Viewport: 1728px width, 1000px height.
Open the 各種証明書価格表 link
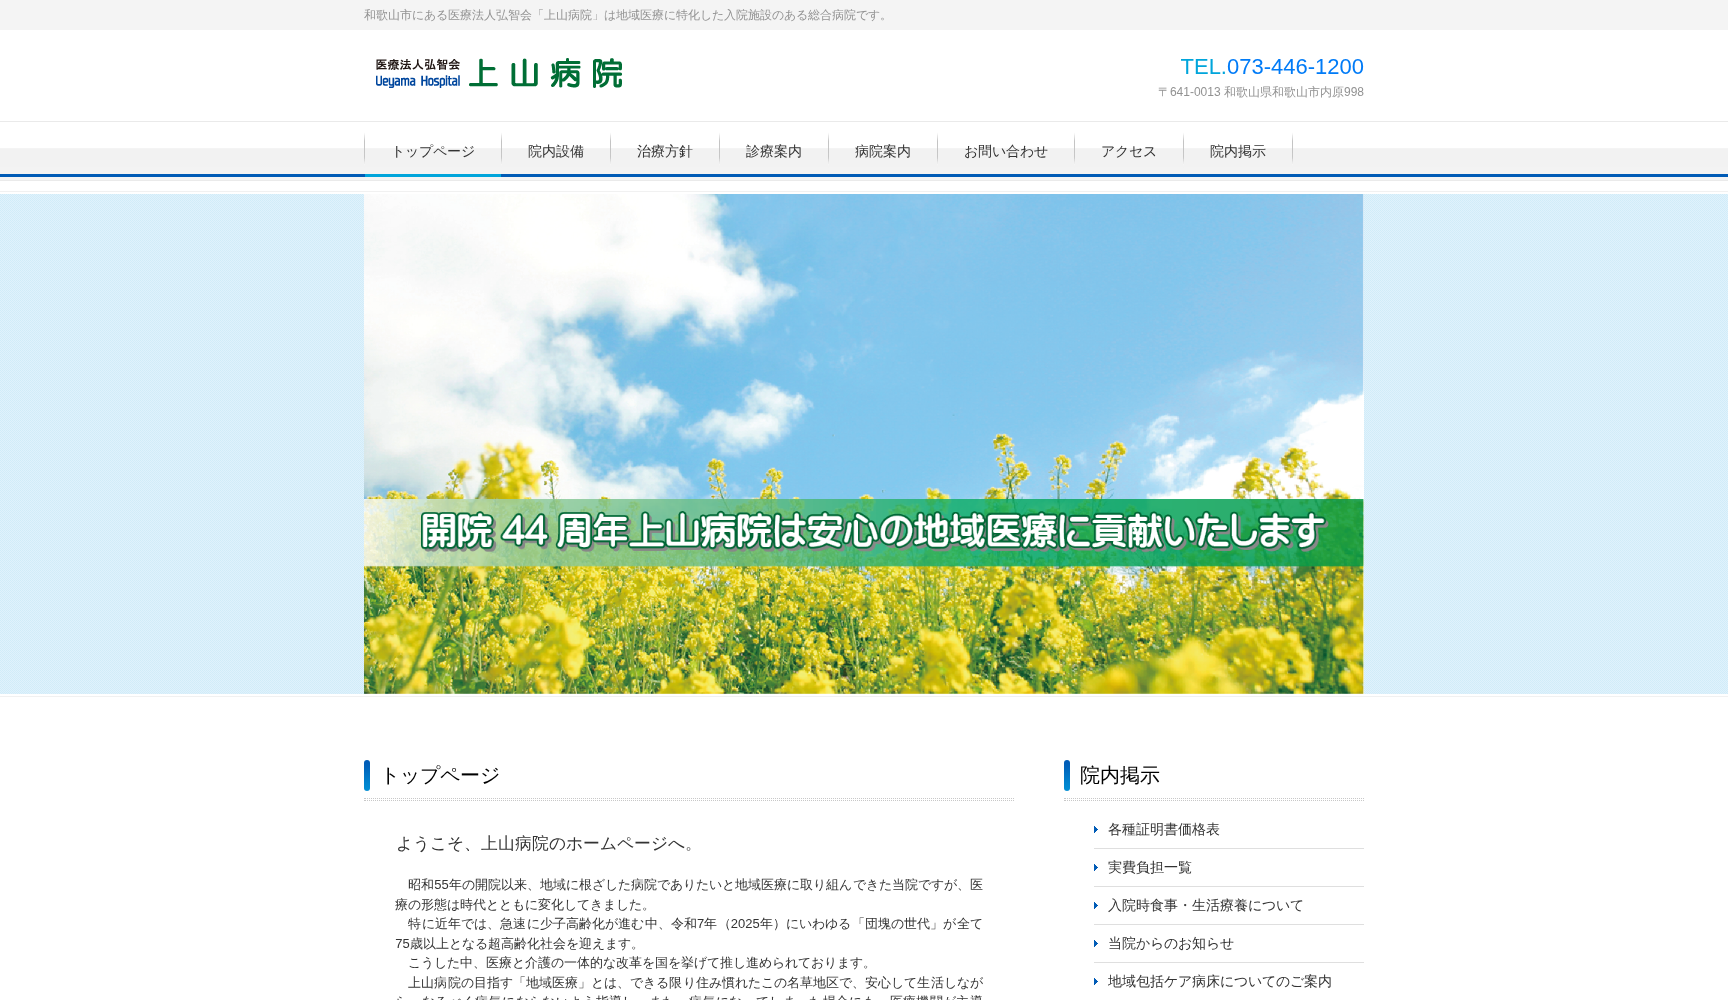(1163, 829)
